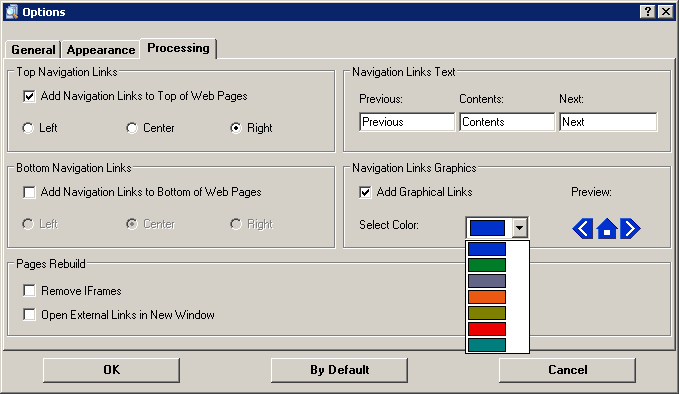Open the Appearance tab
Image resolution: width=679 pixels, height=394 pixels.
tap(100, 50)
